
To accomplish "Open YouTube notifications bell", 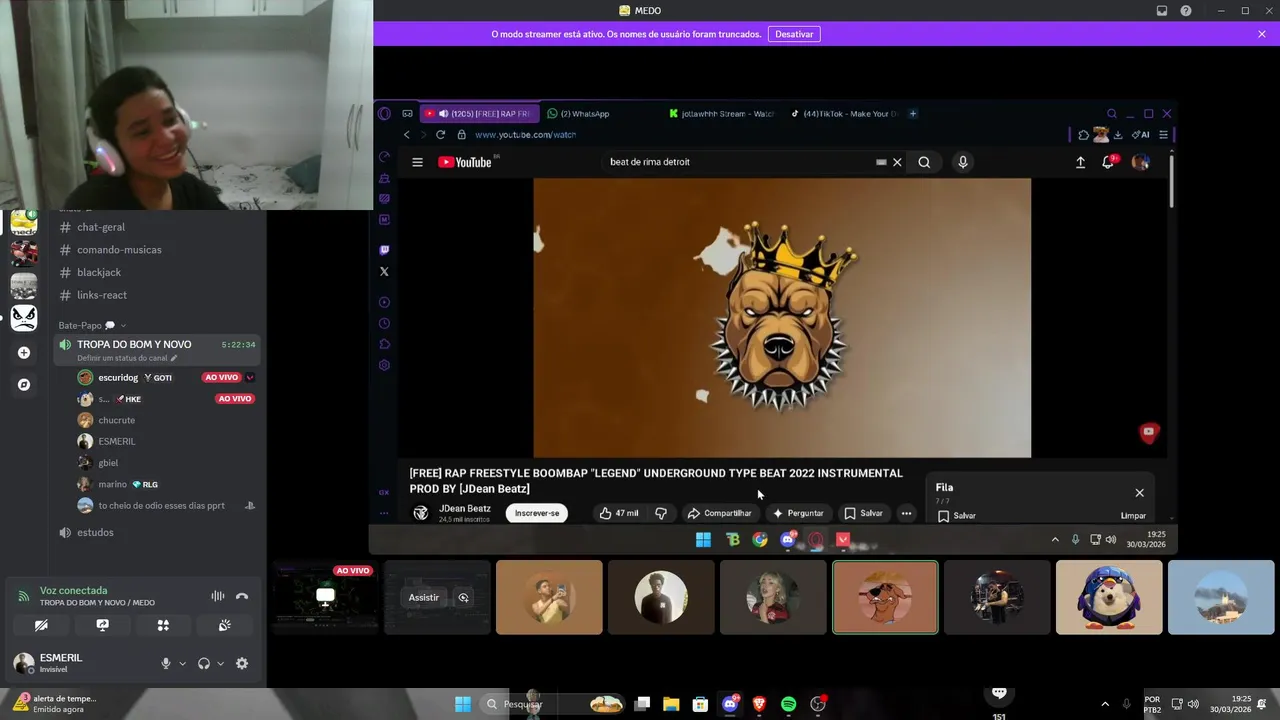I will (1108, 162).
